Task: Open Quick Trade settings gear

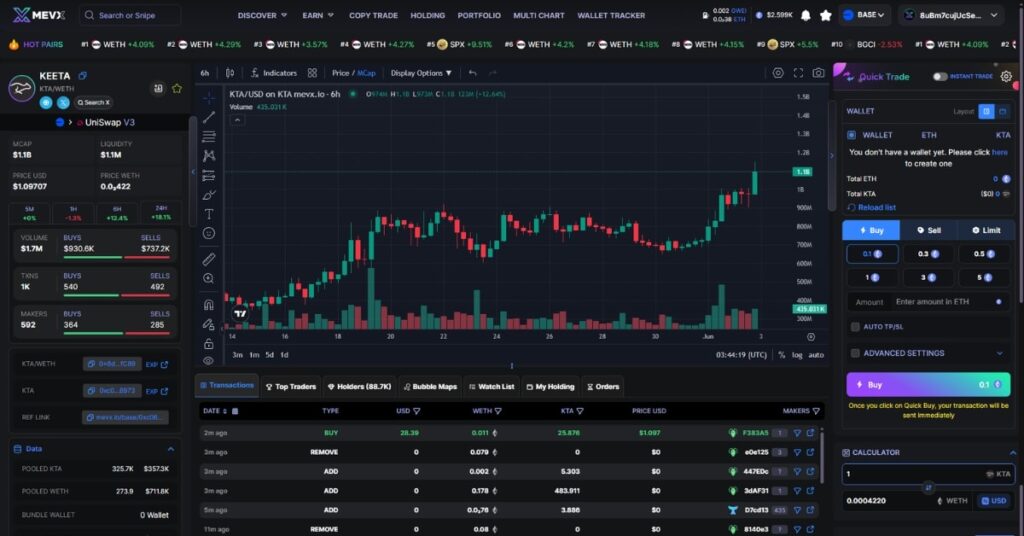Action: pyautogui.click(x=1006, y=76)
